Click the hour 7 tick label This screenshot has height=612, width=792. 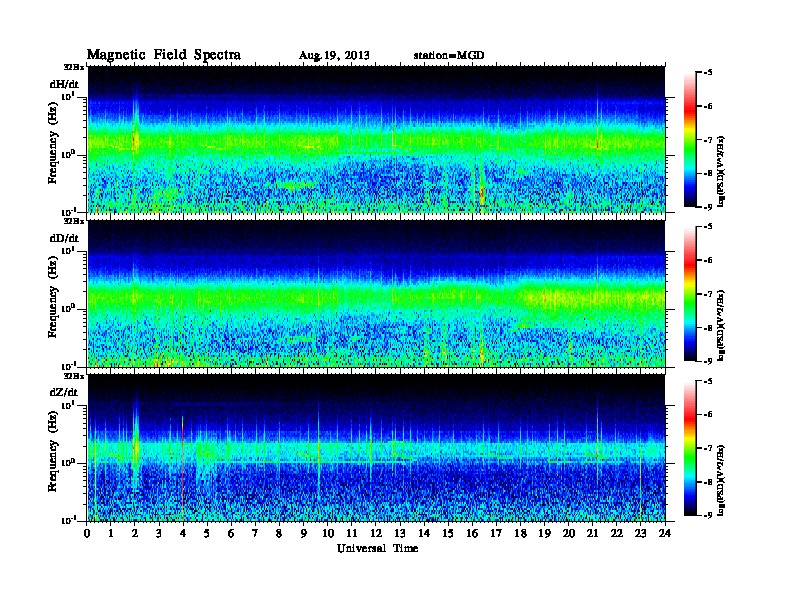256,533
